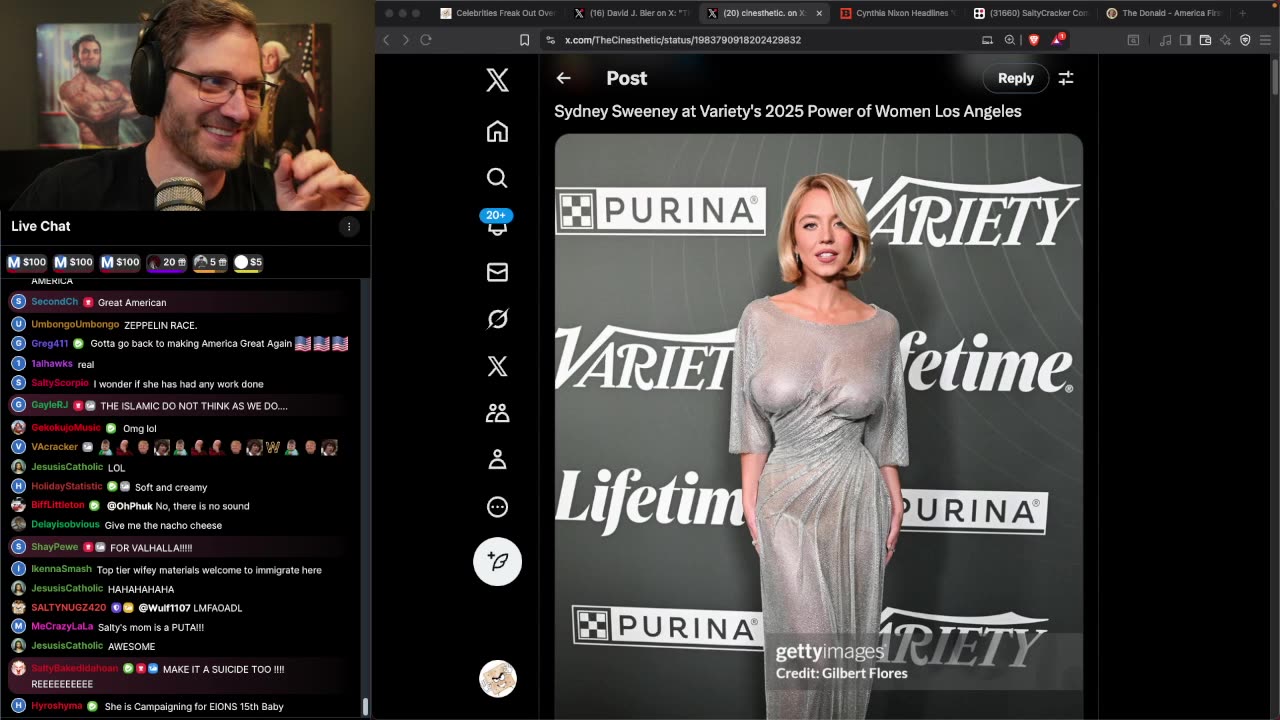The image size is (1280, 720).
Task: Click username Hyroshyma in chat
Action: [57, 706]
